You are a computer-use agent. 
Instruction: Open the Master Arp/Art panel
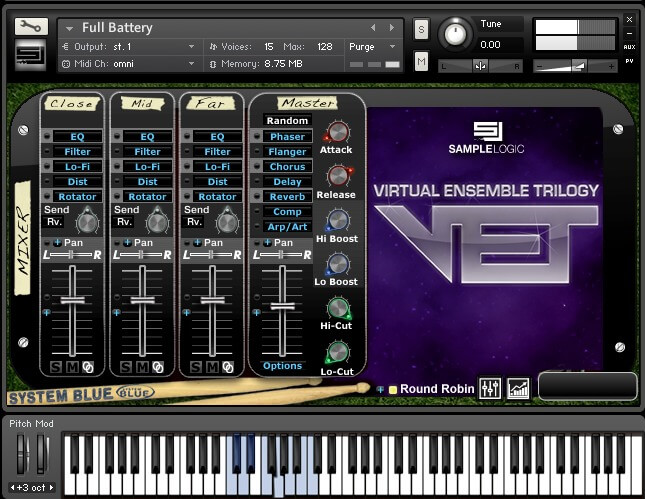(x=287, y=227)
